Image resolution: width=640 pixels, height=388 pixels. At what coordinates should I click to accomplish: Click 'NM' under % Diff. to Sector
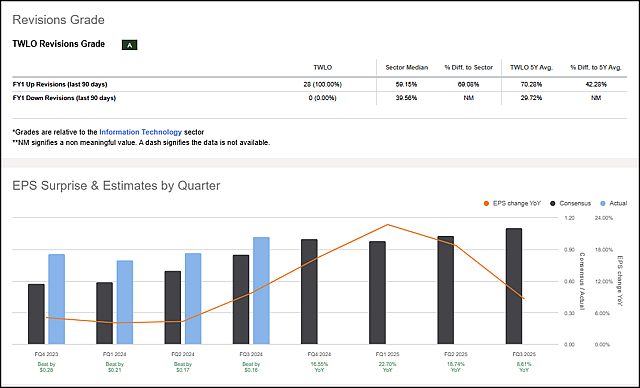pos(469,98)
